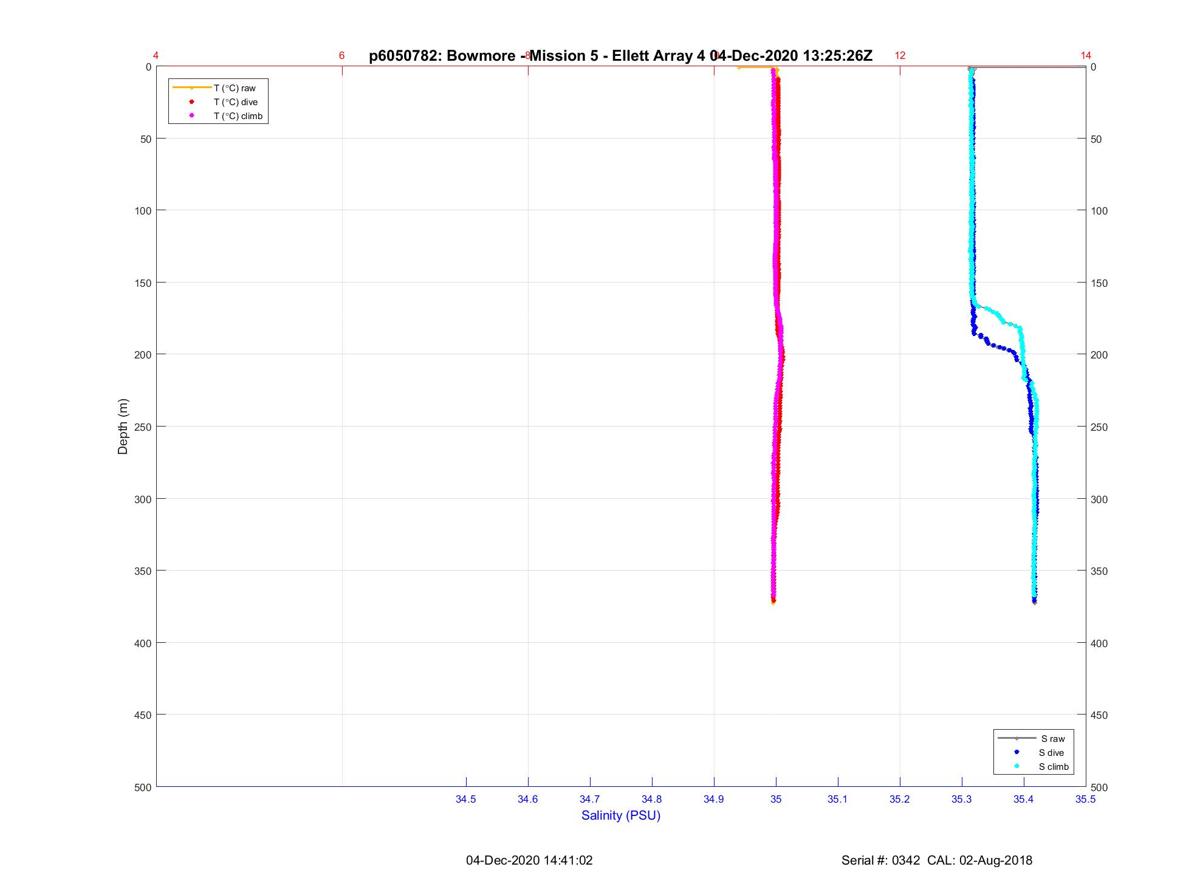The width and height of the screenshot is (1200, 885).
Task: Click the 34.8 salinity tick label
Action: pyautogui.click(x=652, y=799)
